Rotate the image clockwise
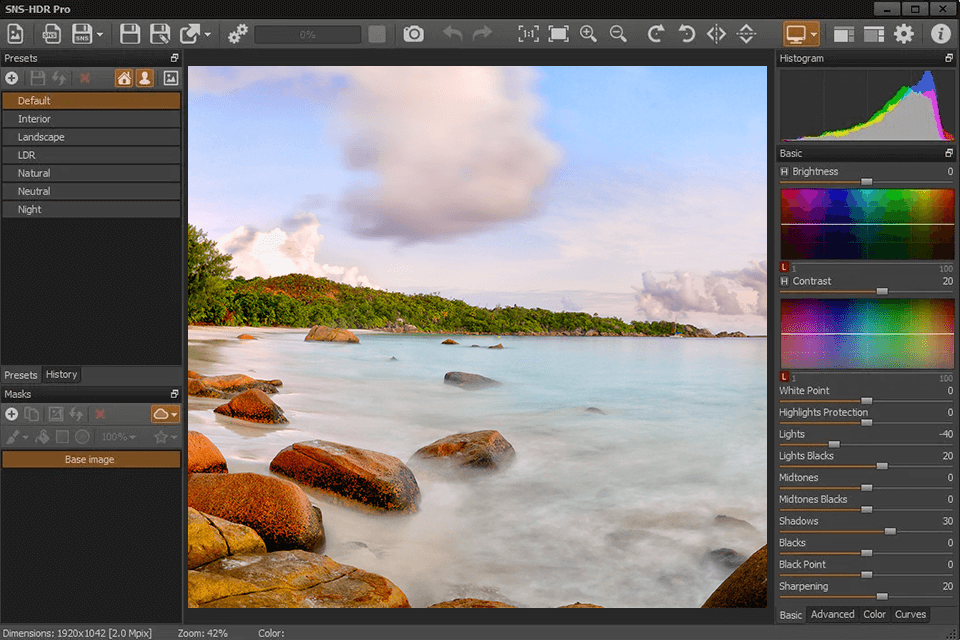960x640 pixels. coord(655,34)
